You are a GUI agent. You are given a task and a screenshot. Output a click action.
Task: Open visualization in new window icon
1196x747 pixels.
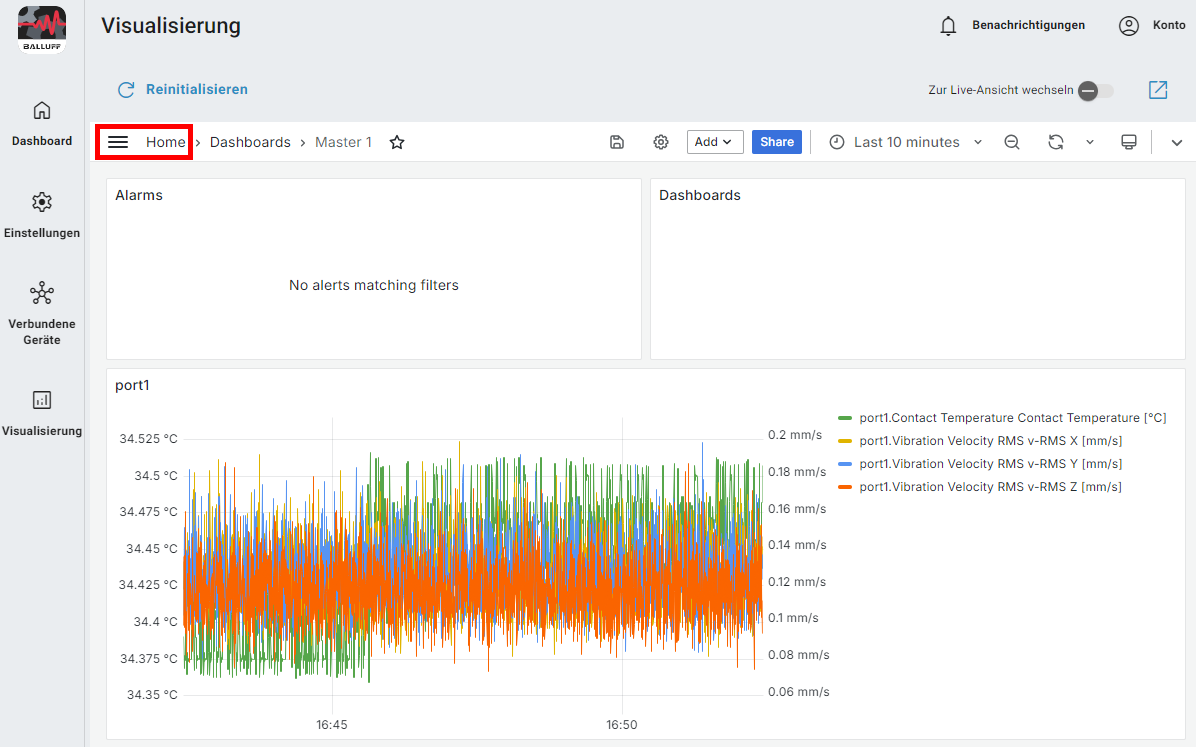pos(1158,90)
